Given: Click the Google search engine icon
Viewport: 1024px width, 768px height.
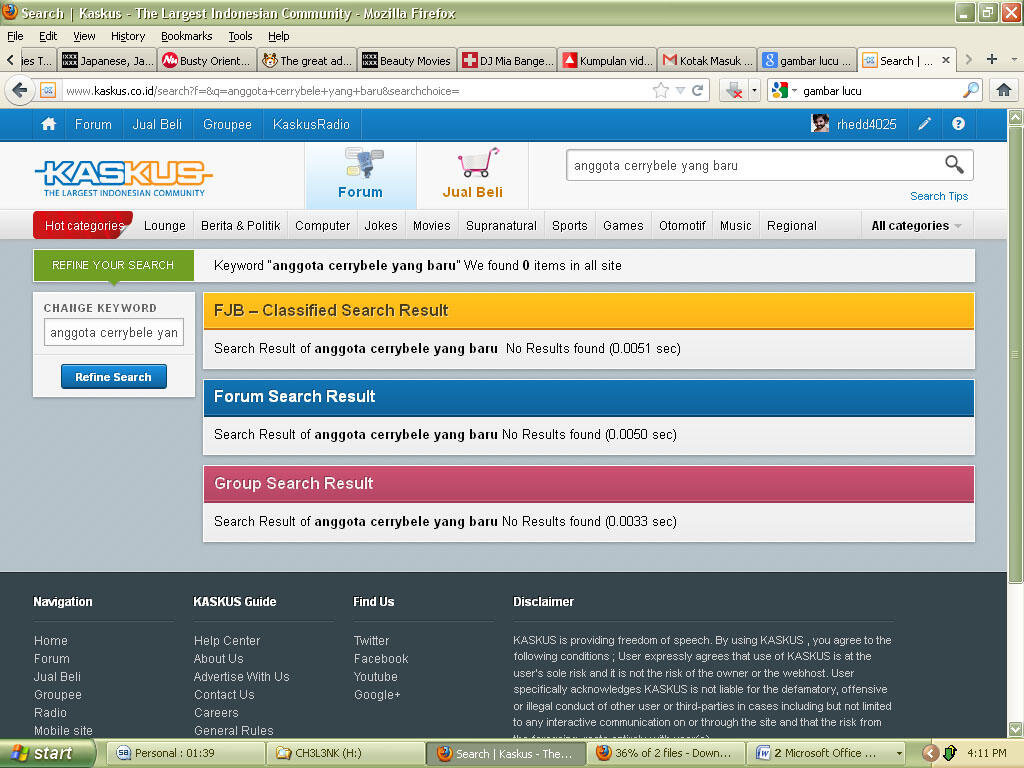Looking at the screenshot, I should point(780,91).
